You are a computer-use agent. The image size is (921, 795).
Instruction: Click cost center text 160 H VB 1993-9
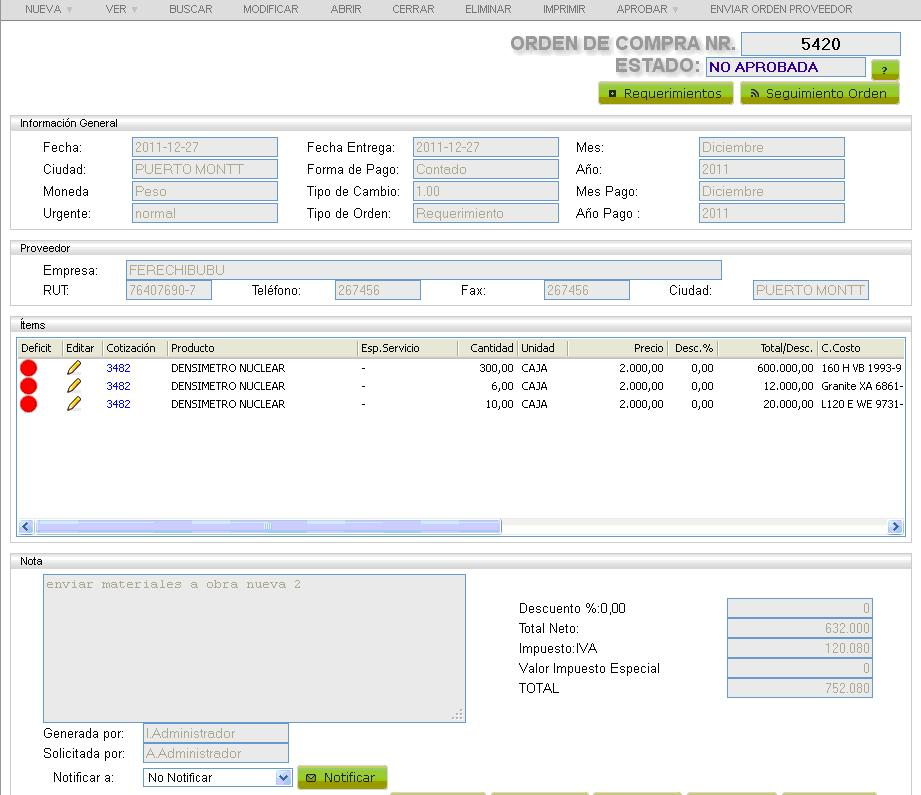tap(861, 368)
